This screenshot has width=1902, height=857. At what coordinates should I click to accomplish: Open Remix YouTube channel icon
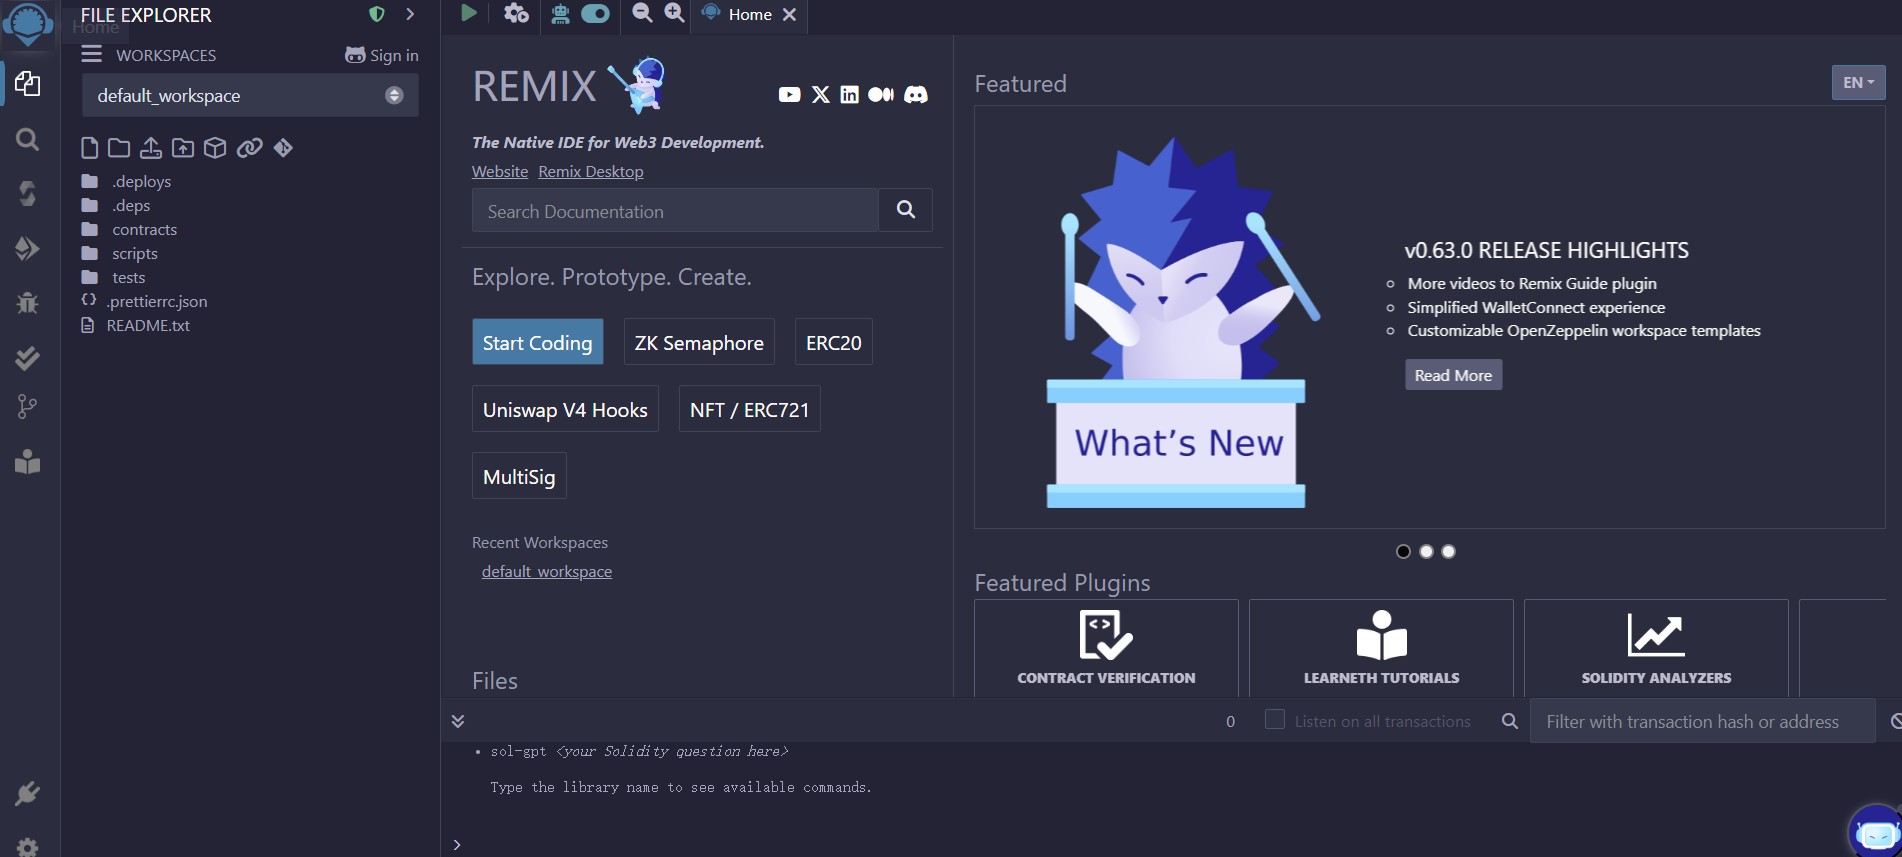(x=789, y=95)
